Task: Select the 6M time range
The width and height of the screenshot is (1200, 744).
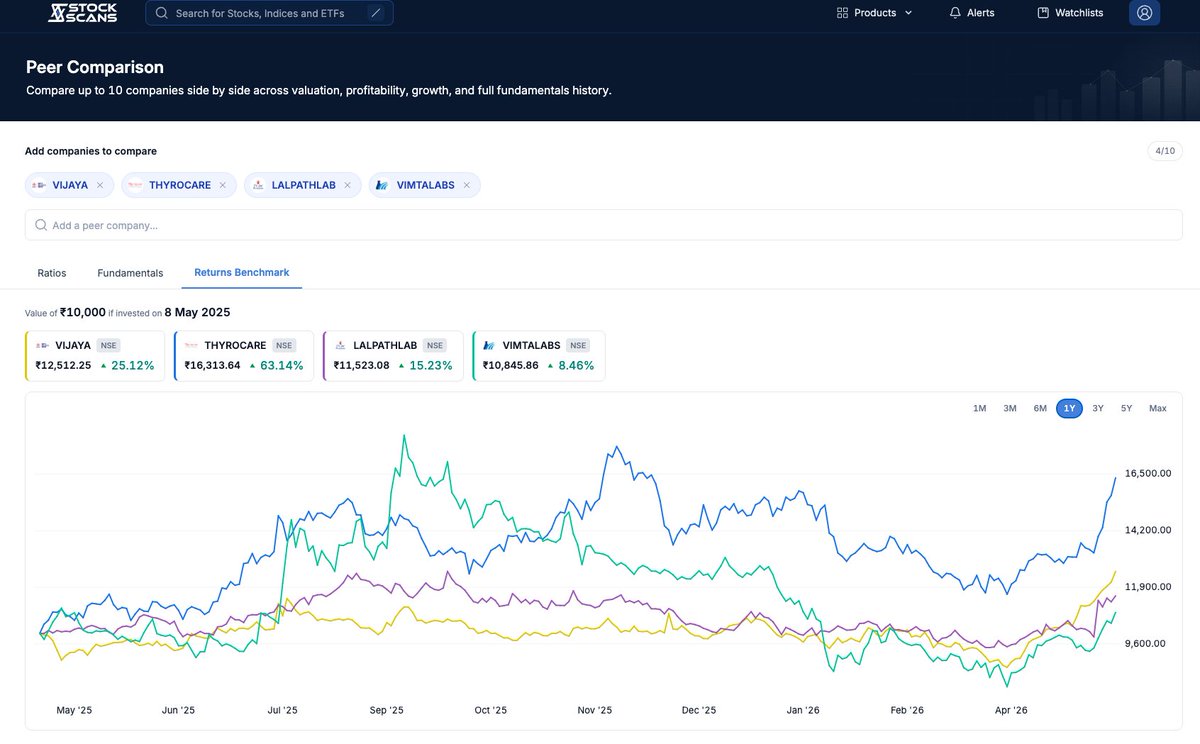Action: click(x=1040, y=408)
